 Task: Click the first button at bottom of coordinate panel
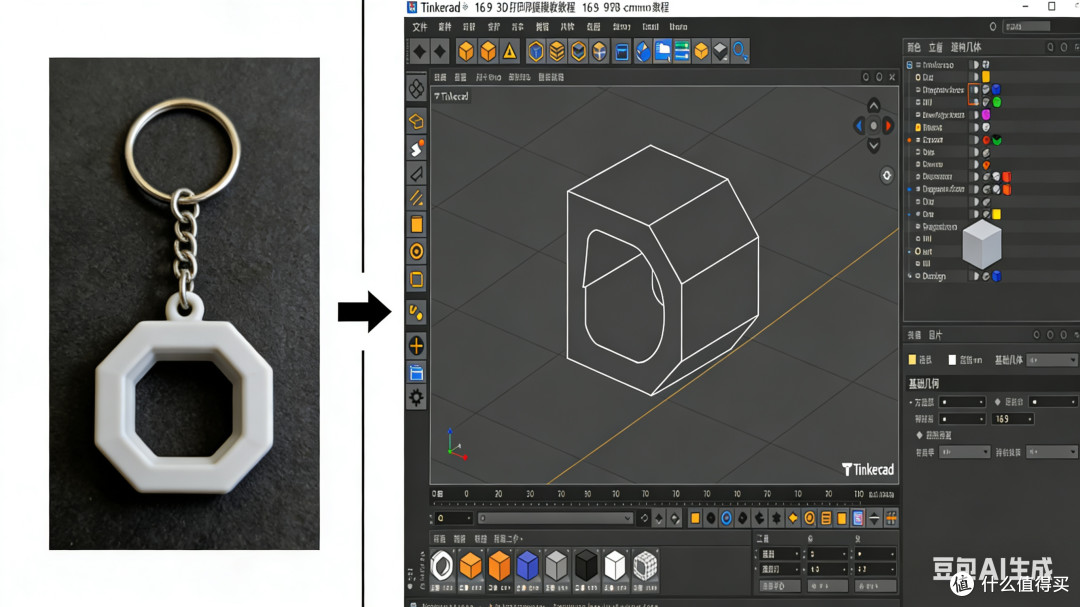pos(780,586)
